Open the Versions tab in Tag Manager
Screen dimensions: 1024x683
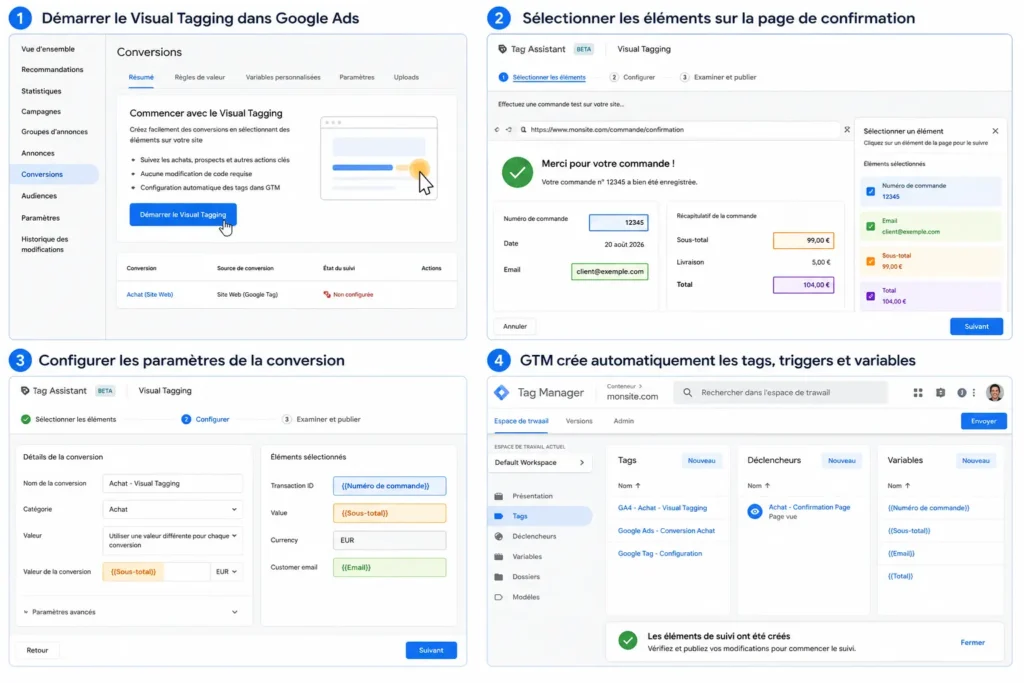[x=579, y=421]
